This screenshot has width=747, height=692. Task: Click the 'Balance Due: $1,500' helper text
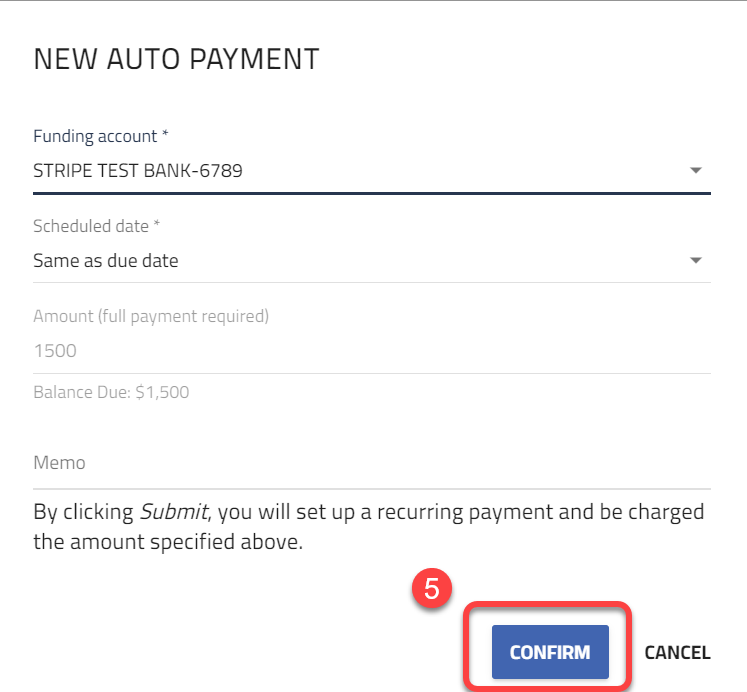click(x=111, y=392)
